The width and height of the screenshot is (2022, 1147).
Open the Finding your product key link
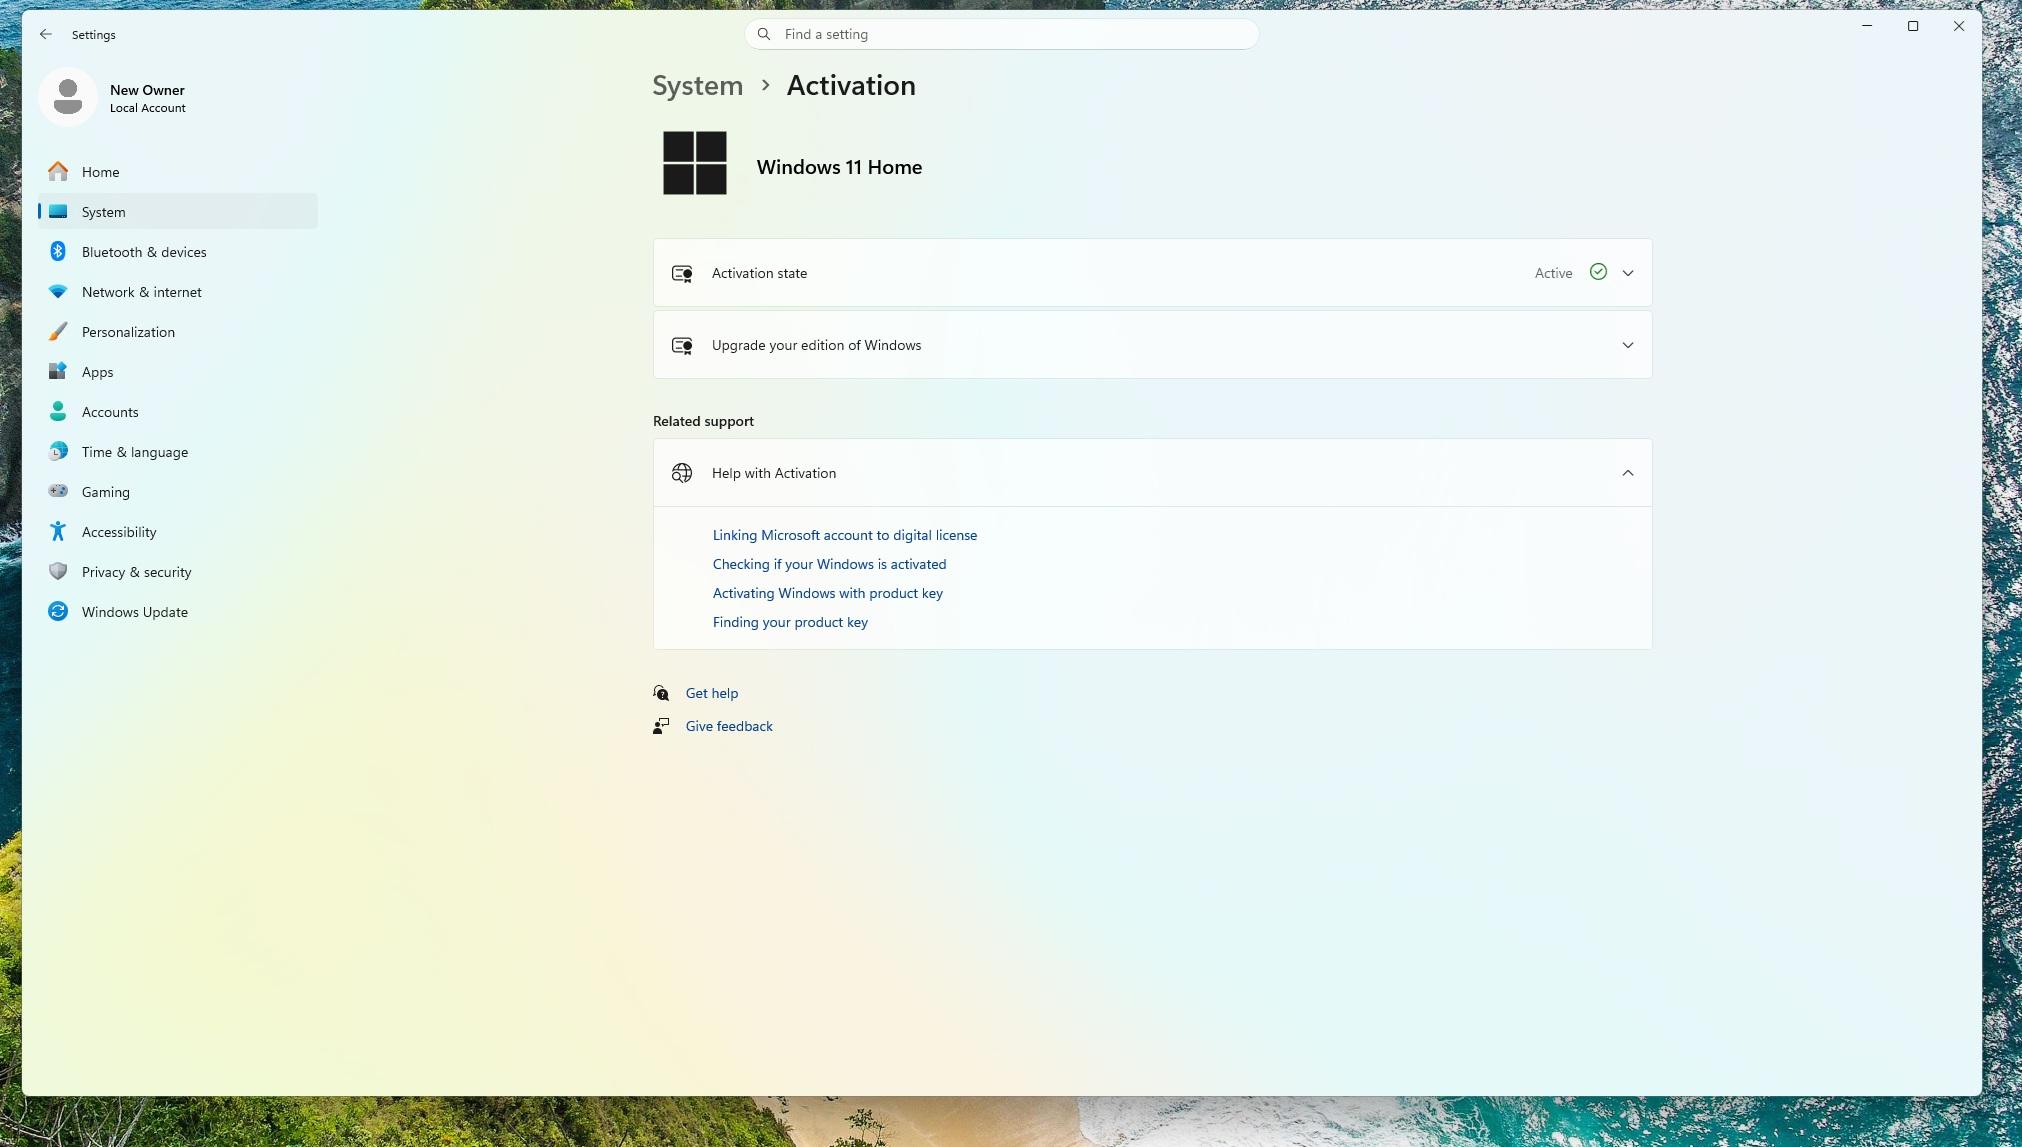[790, 622]
